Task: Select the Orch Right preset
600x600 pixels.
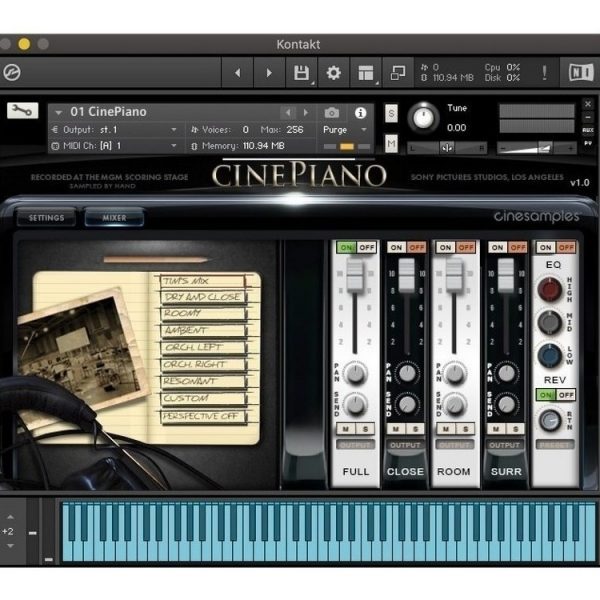Action: pos(203,364)
